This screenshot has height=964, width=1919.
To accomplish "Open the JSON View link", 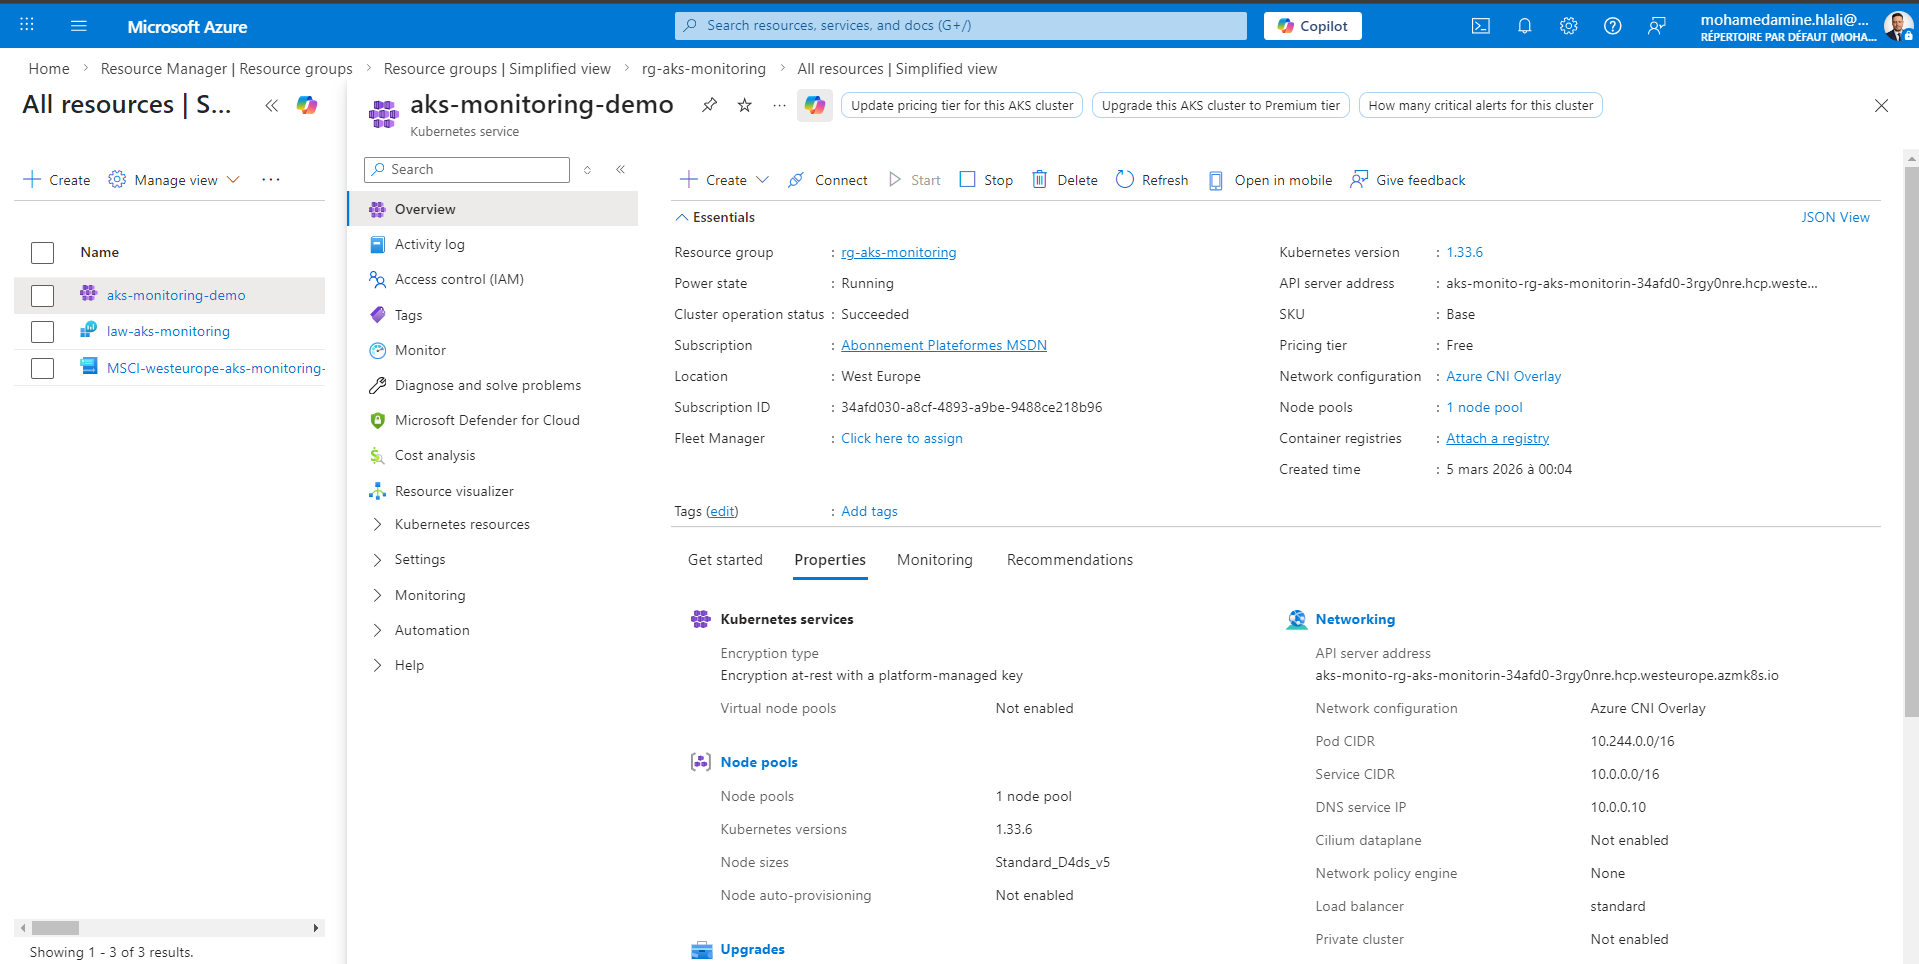I will [x=1835, y=216].
